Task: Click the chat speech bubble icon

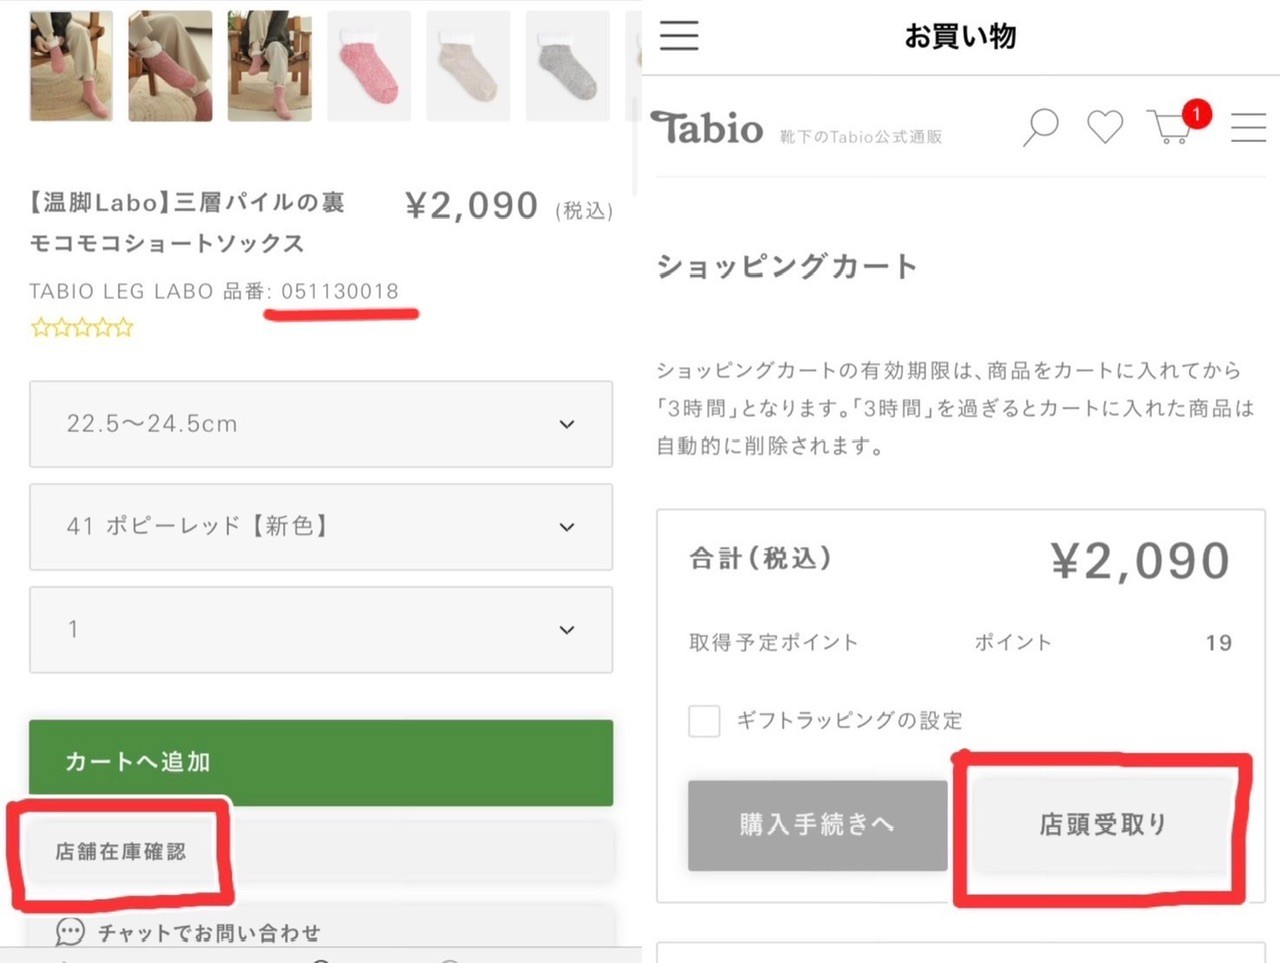Action: [x=70, y=932]
